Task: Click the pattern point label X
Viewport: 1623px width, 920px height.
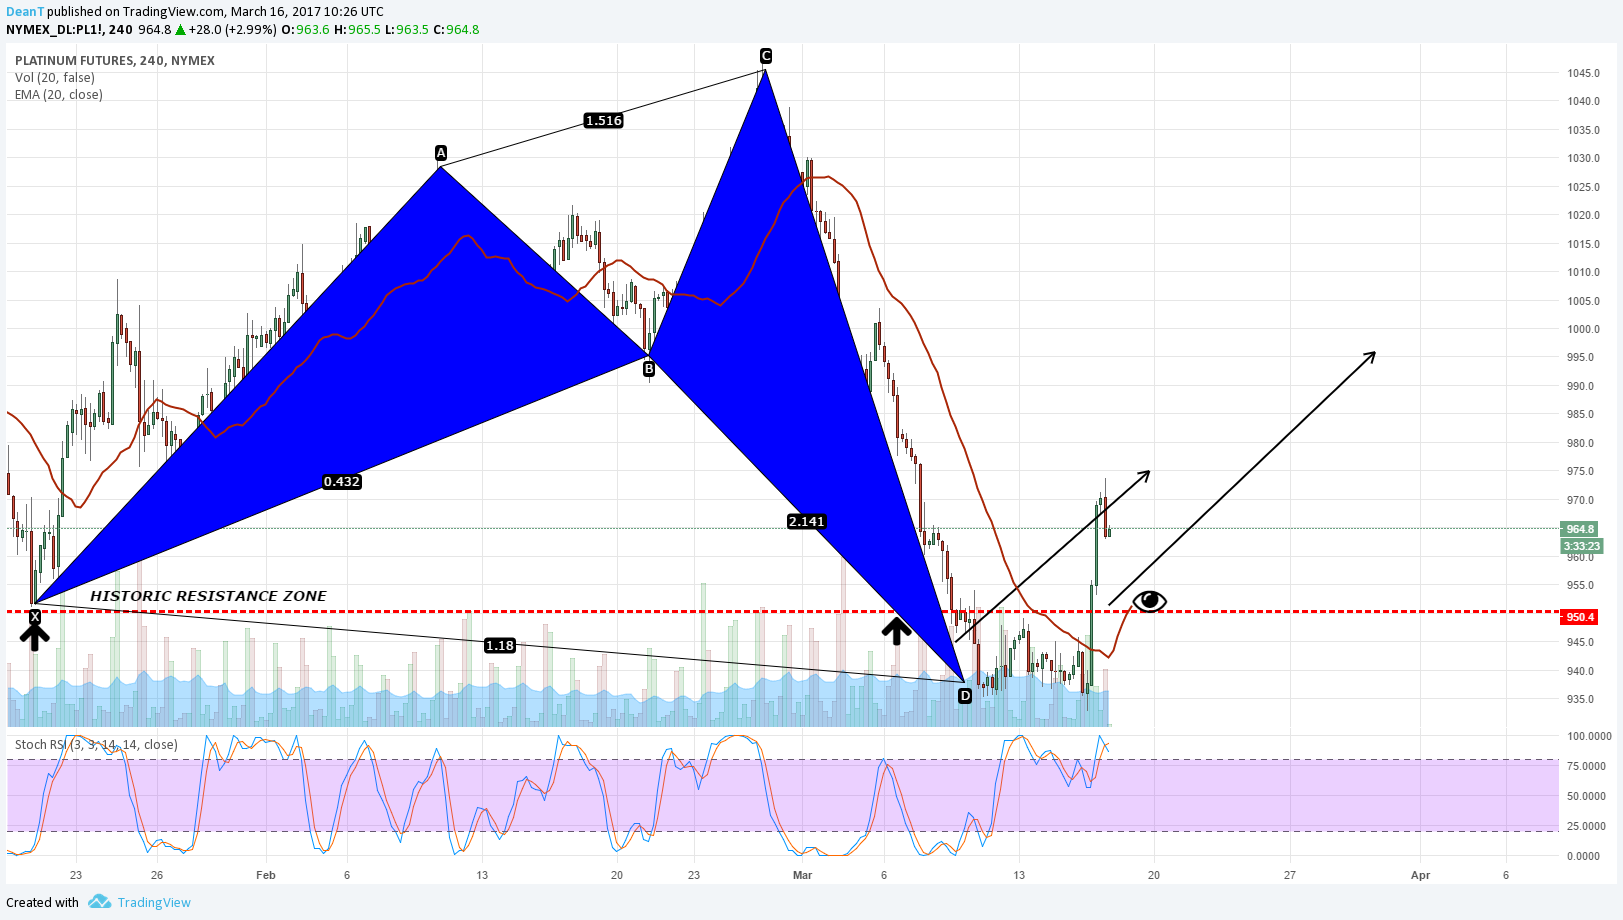Action: pos(35,616)
